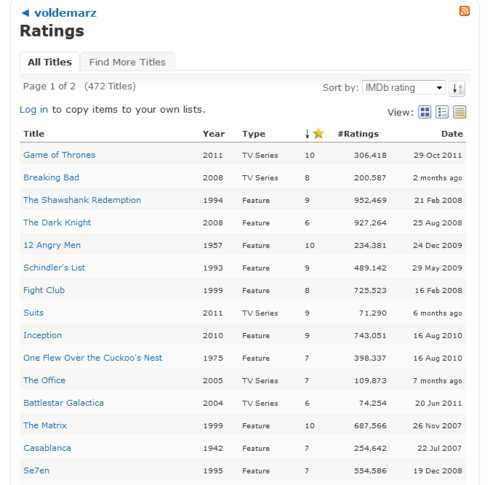490x485 pixels.
Task: Click the back arrow beside voldemarz
Action: (x=25, y=13)
